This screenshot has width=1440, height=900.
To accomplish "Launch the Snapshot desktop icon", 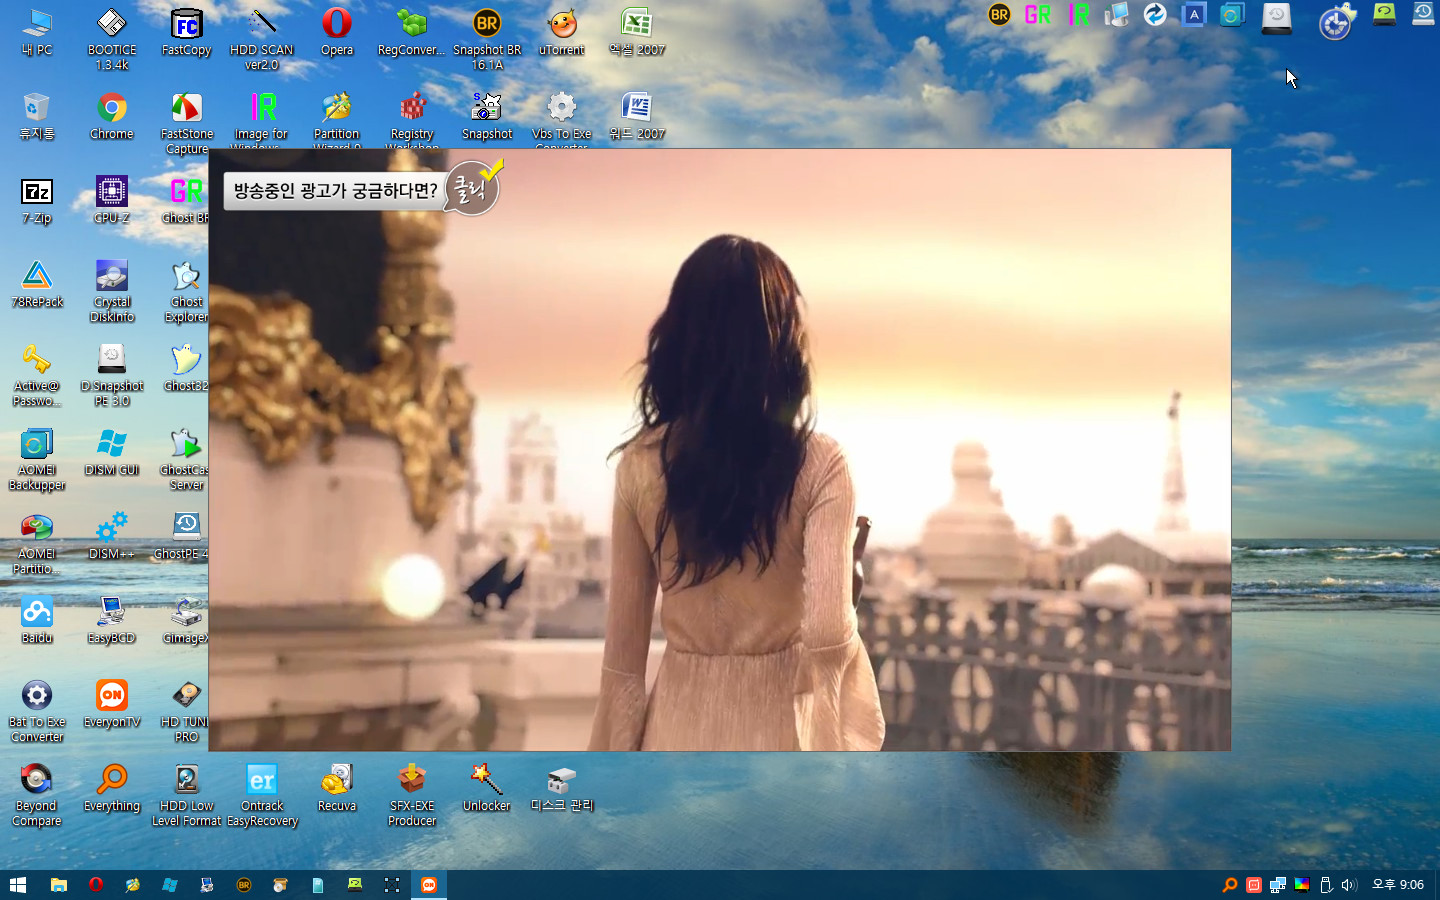I will 487,116.
